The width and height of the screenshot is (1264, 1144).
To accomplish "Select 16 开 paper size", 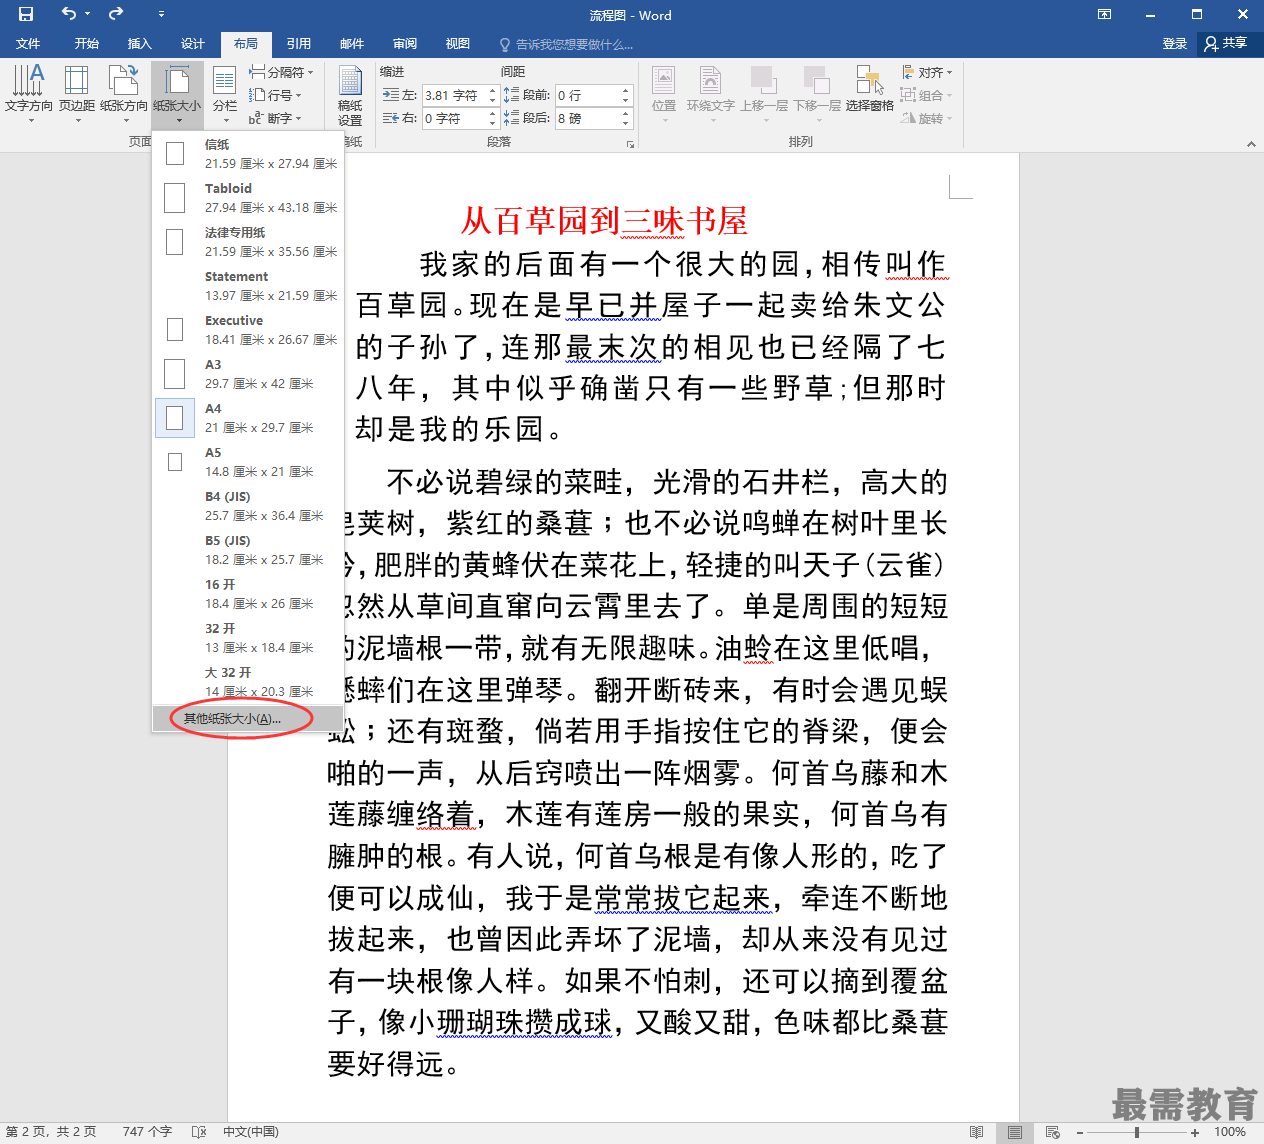I will [248, 593].
